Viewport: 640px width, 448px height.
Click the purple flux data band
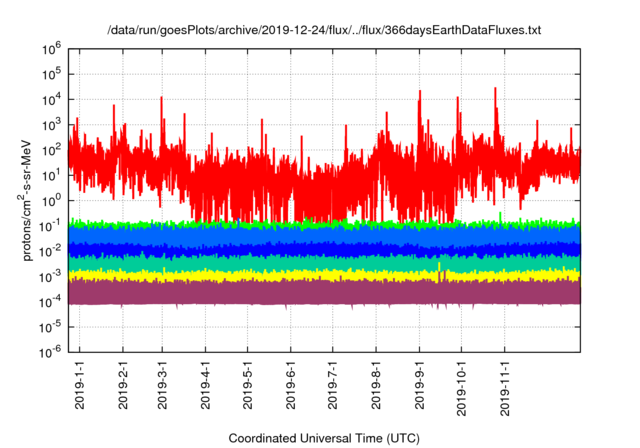tap(324, 293)
